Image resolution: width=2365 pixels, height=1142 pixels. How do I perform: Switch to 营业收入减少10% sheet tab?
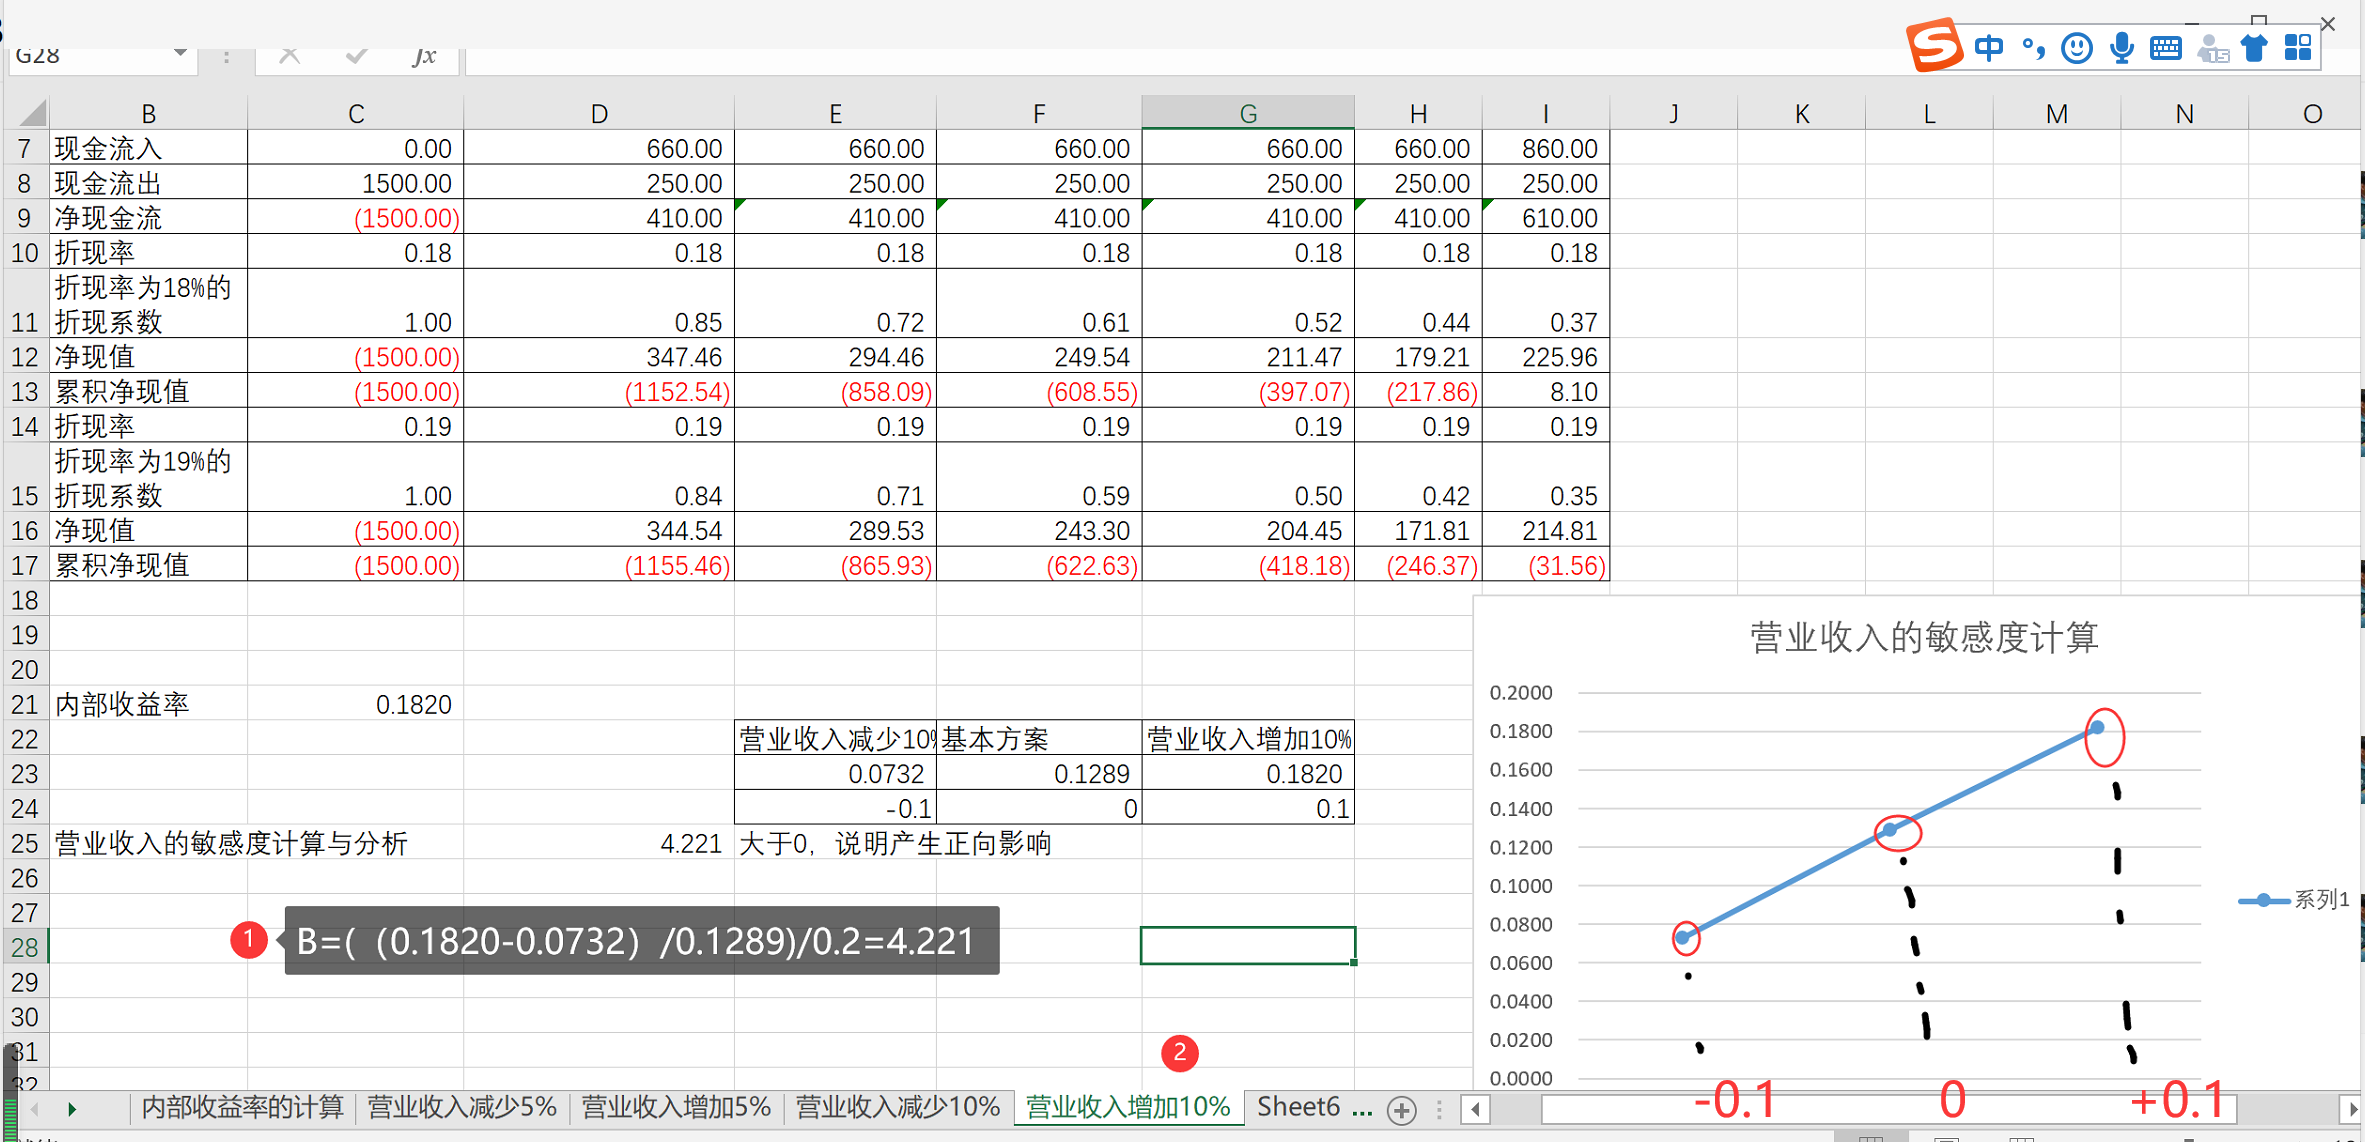click(x=897, y=1107)
